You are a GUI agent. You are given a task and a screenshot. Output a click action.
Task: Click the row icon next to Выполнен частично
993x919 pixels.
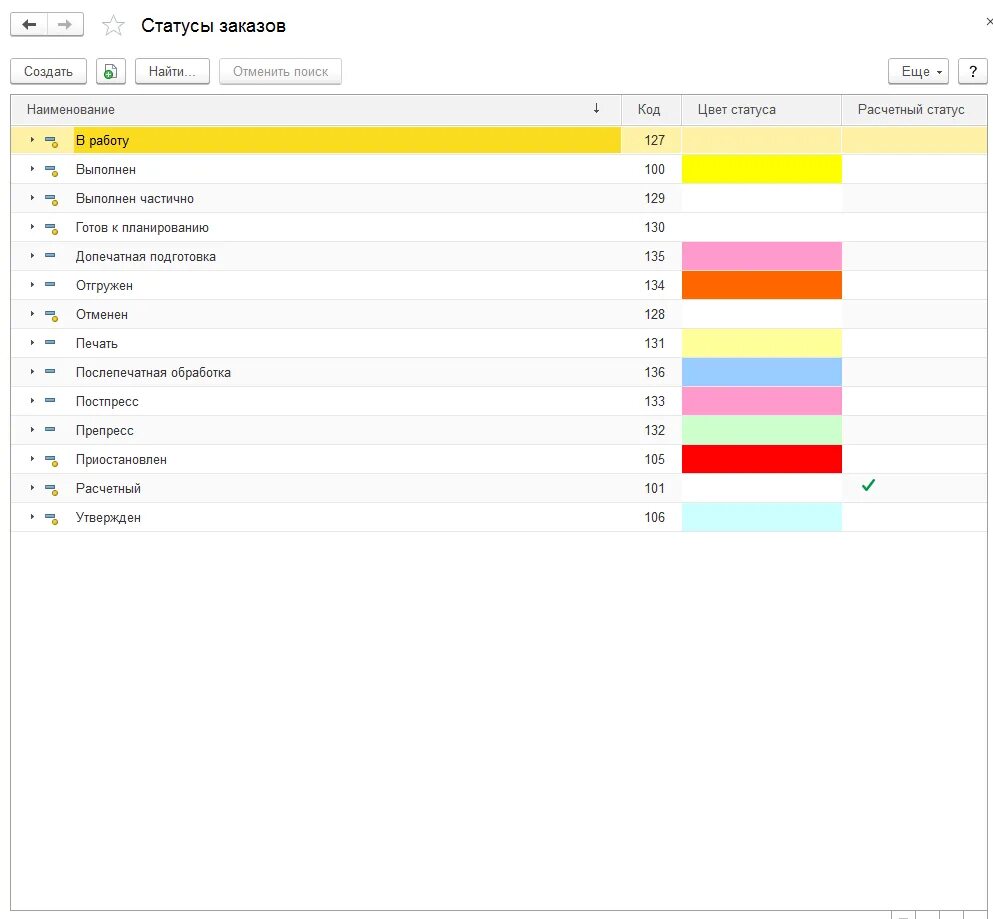(x=51, y=200)
